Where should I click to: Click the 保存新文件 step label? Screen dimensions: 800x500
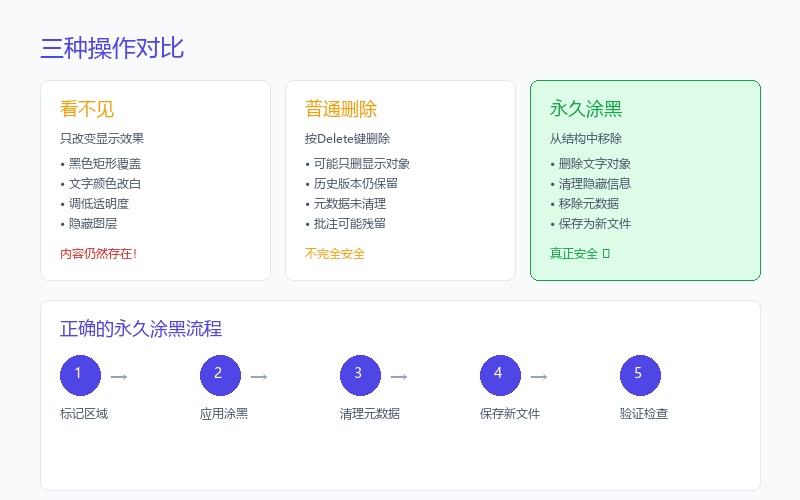510,413
